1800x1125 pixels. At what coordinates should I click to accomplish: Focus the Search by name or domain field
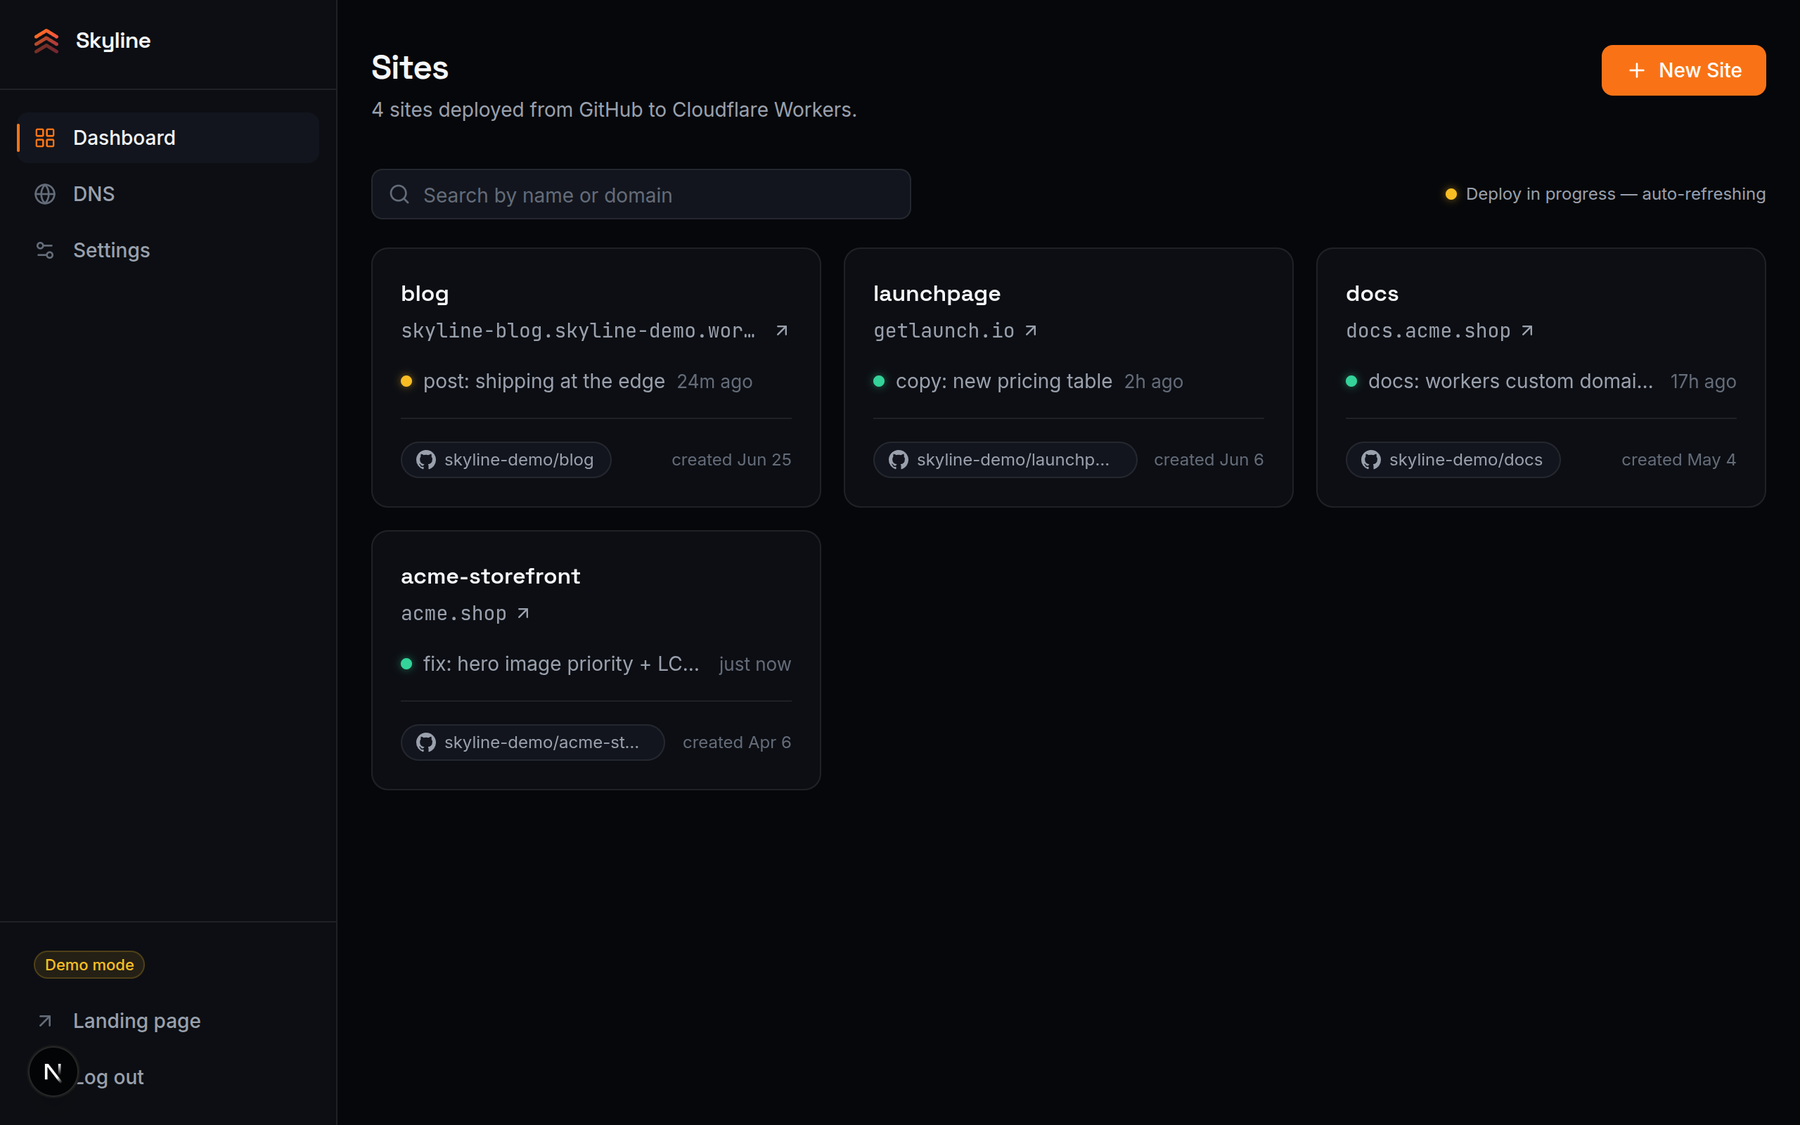[x=641, y=194]
